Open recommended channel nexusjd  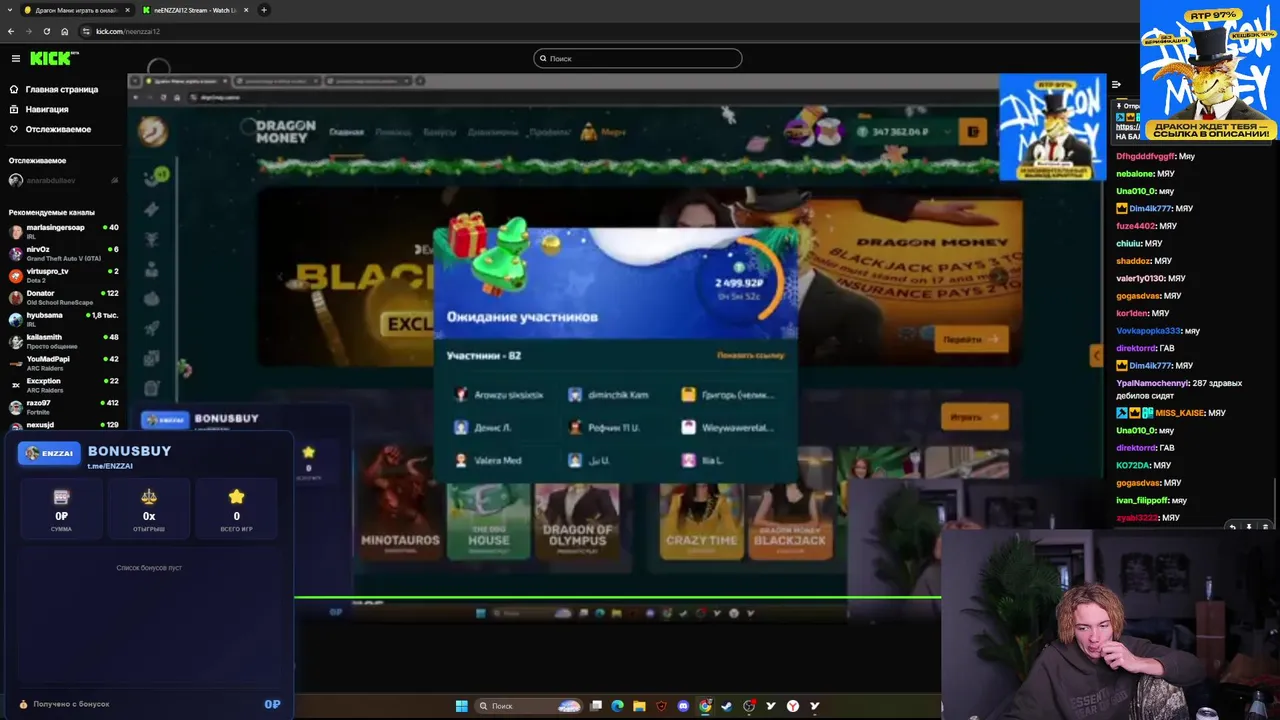(x=63, y=426)
